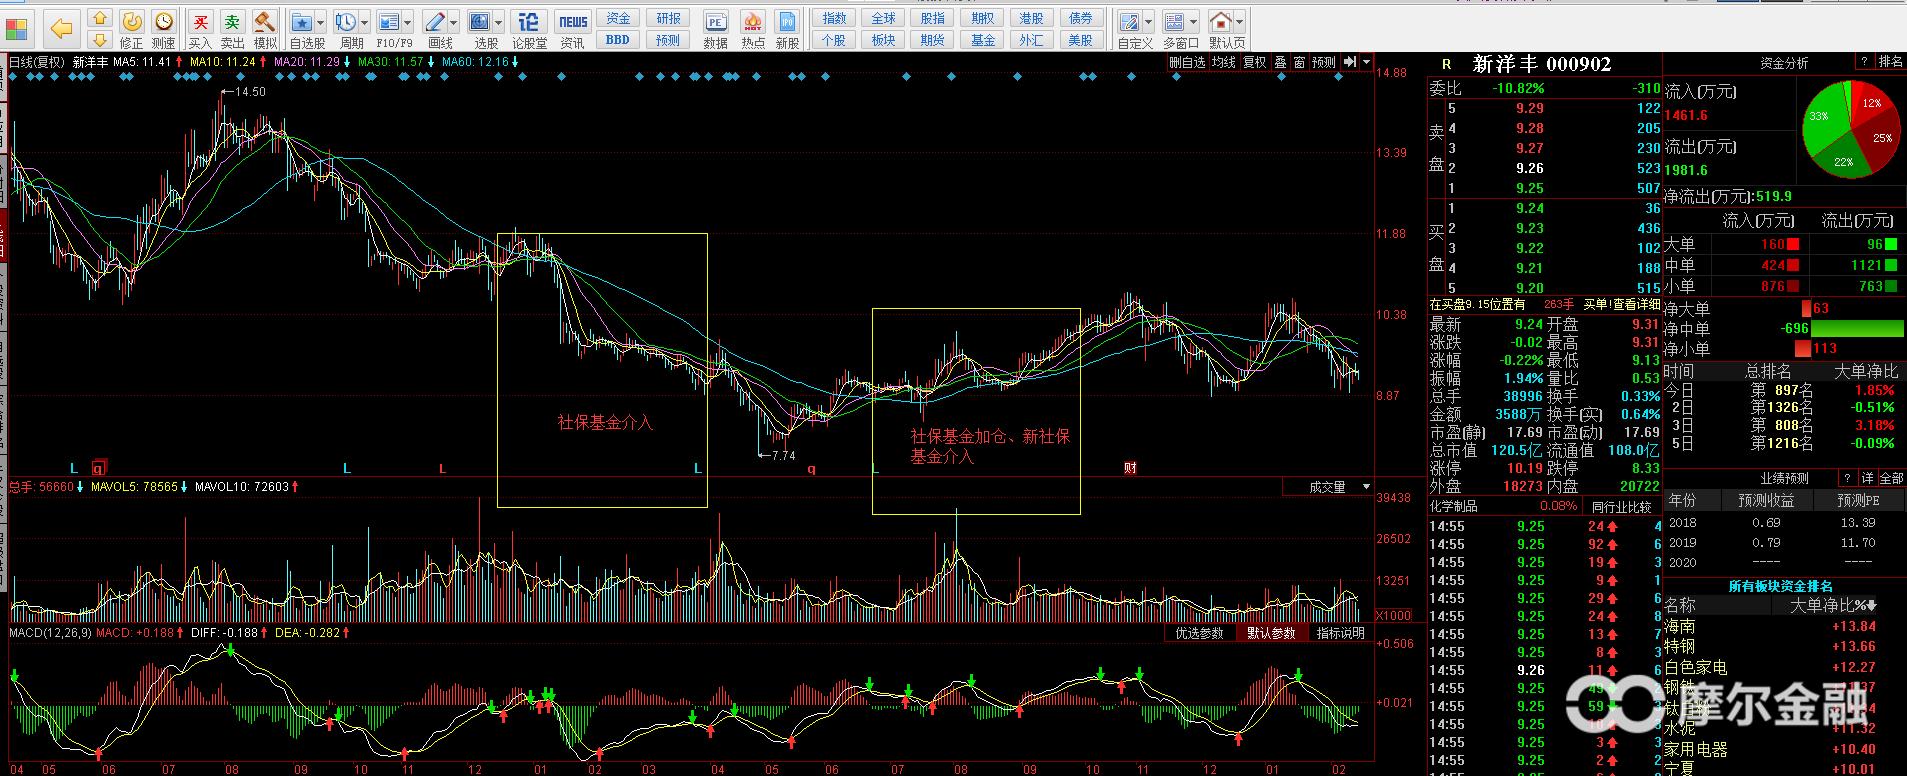
Task: Toggle 均线 moving averages on chart
Action: tap(1224, 62)
